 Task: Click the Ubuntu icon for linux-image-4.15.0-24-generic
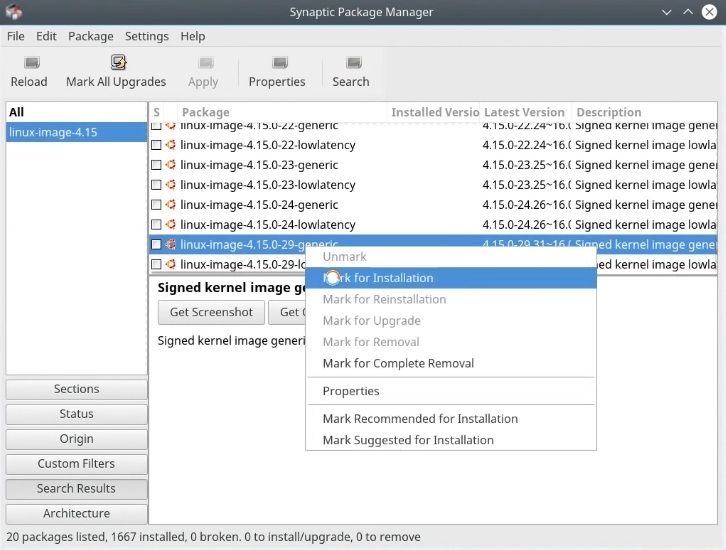point(171,205)
